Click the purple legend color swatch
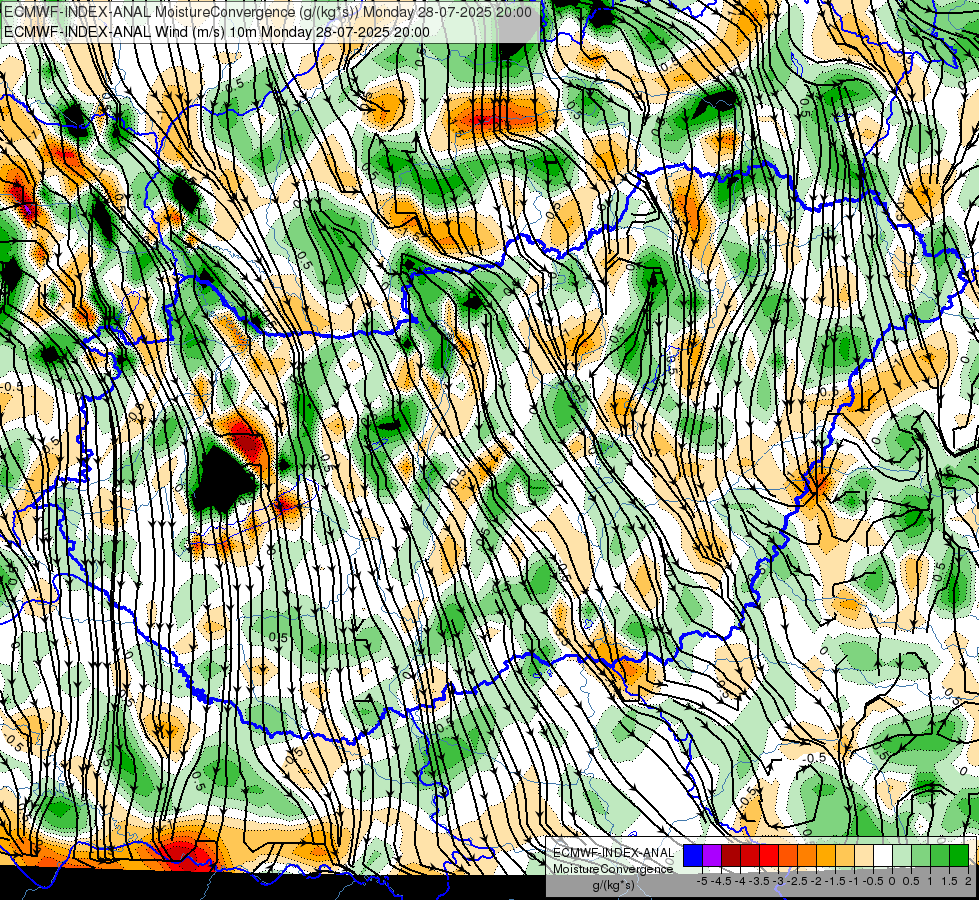This screenshot has width=979, height=900. point(712,855)
